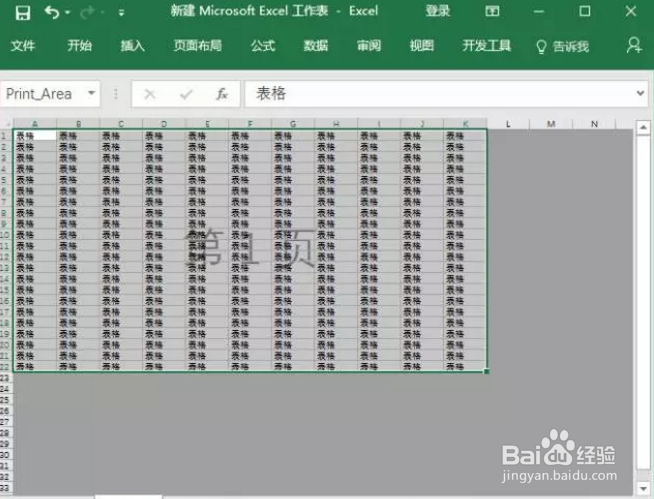Switch to the 公式 ribbon tab
The image size is (654, 499).
click(263, 45)
